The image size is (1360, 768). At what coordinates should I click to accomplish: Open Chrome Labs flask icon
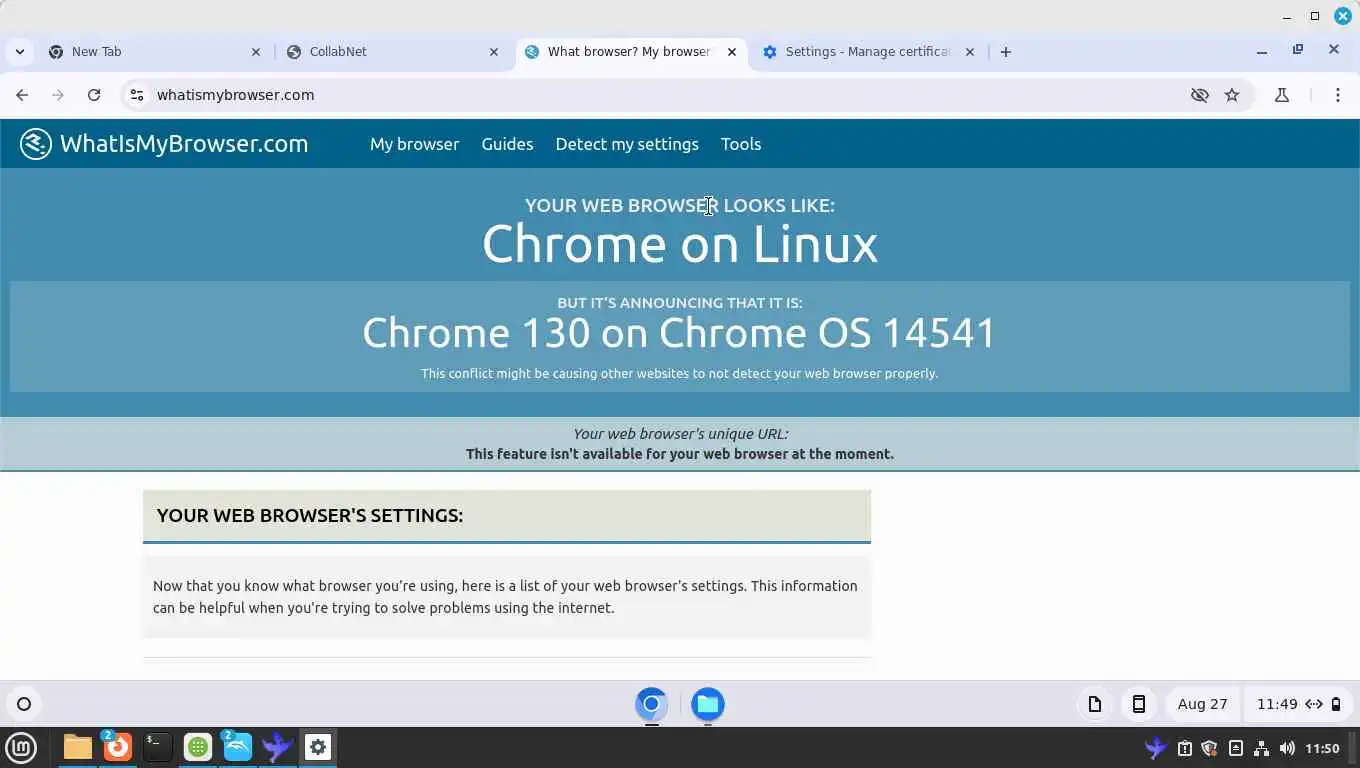click(x=1281, y=95)
